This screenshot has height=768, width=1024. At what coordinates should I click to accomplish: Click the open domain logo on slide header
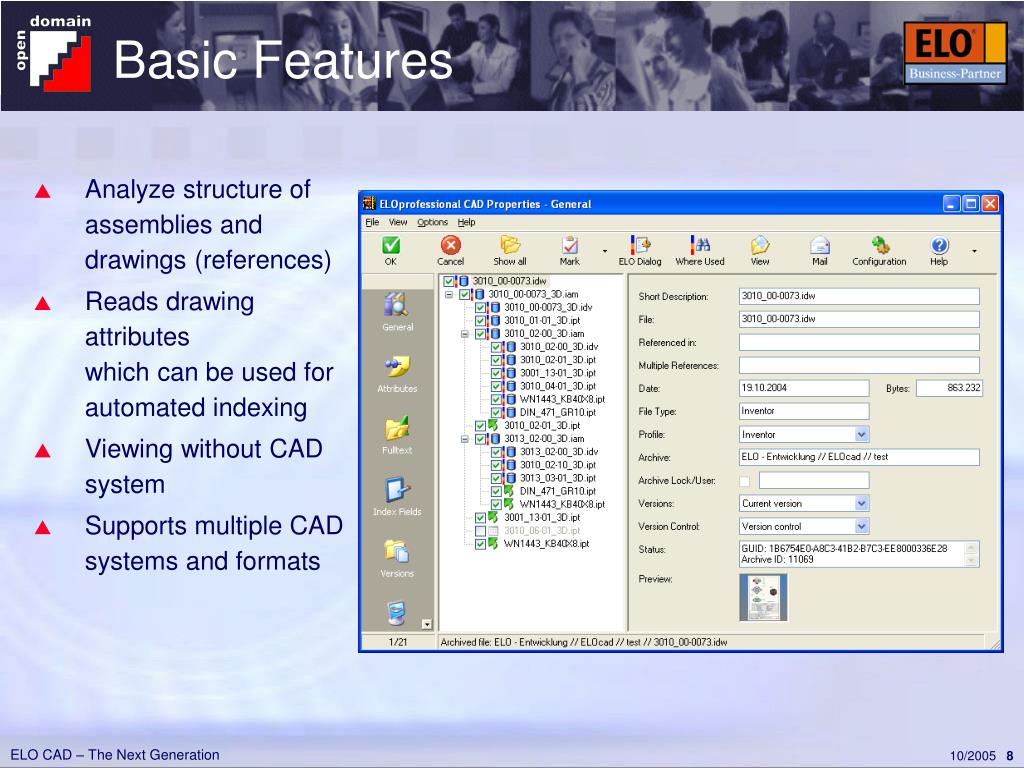click(x=54, y=54)
